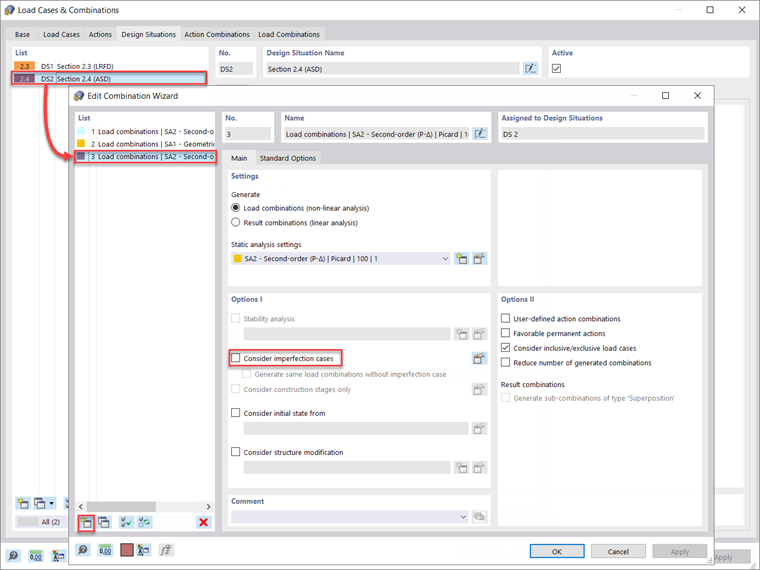This screenshot has width=760, height=570.
Task: Switch to the Standard Options tab
Action: (x=287, y=158)
